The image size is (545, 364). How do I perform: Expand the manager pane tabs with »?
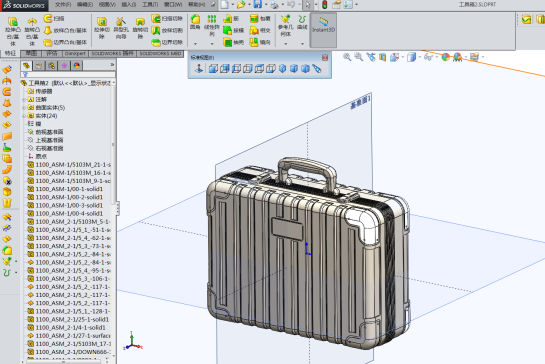click(x=112, y=65)
